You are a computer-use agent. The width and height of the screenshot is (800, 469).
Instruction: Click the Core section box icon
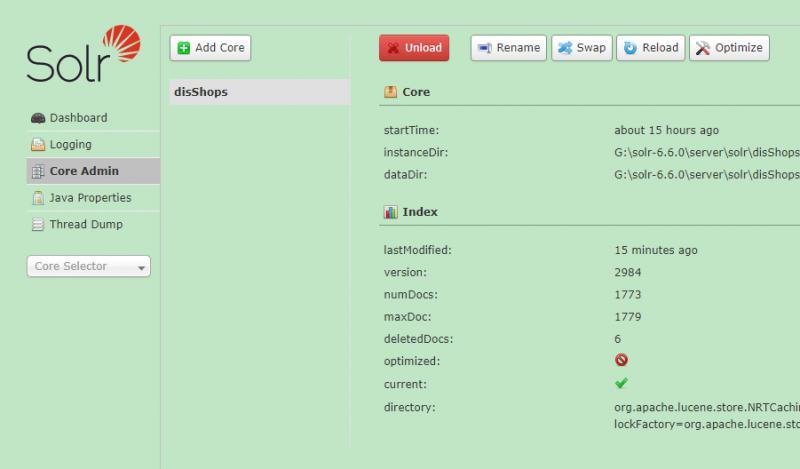(x=390, y=92)
